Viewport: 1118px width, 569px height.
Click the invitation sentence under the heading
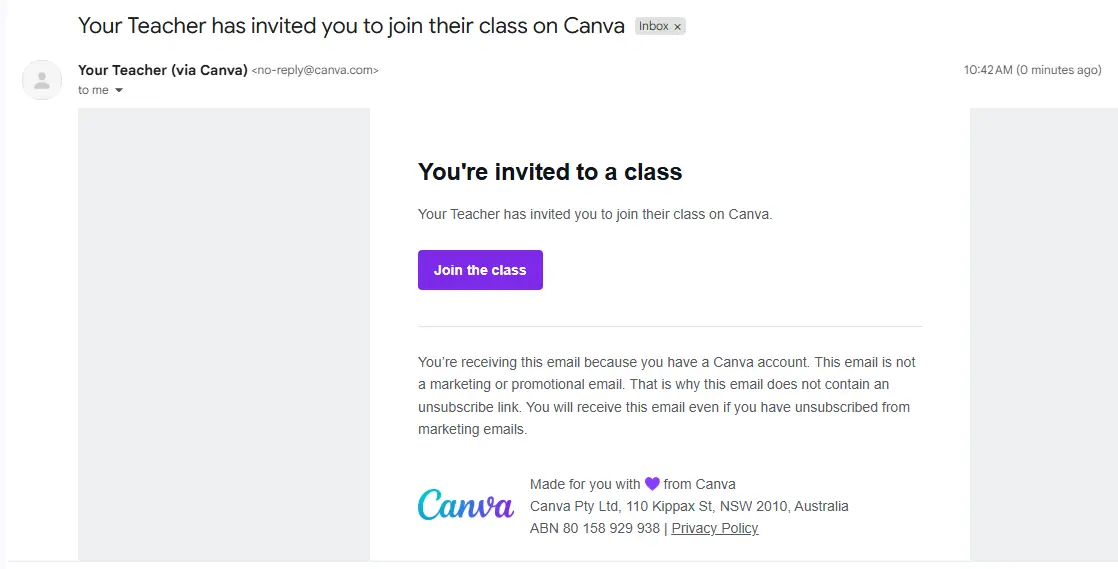[595, 214]
